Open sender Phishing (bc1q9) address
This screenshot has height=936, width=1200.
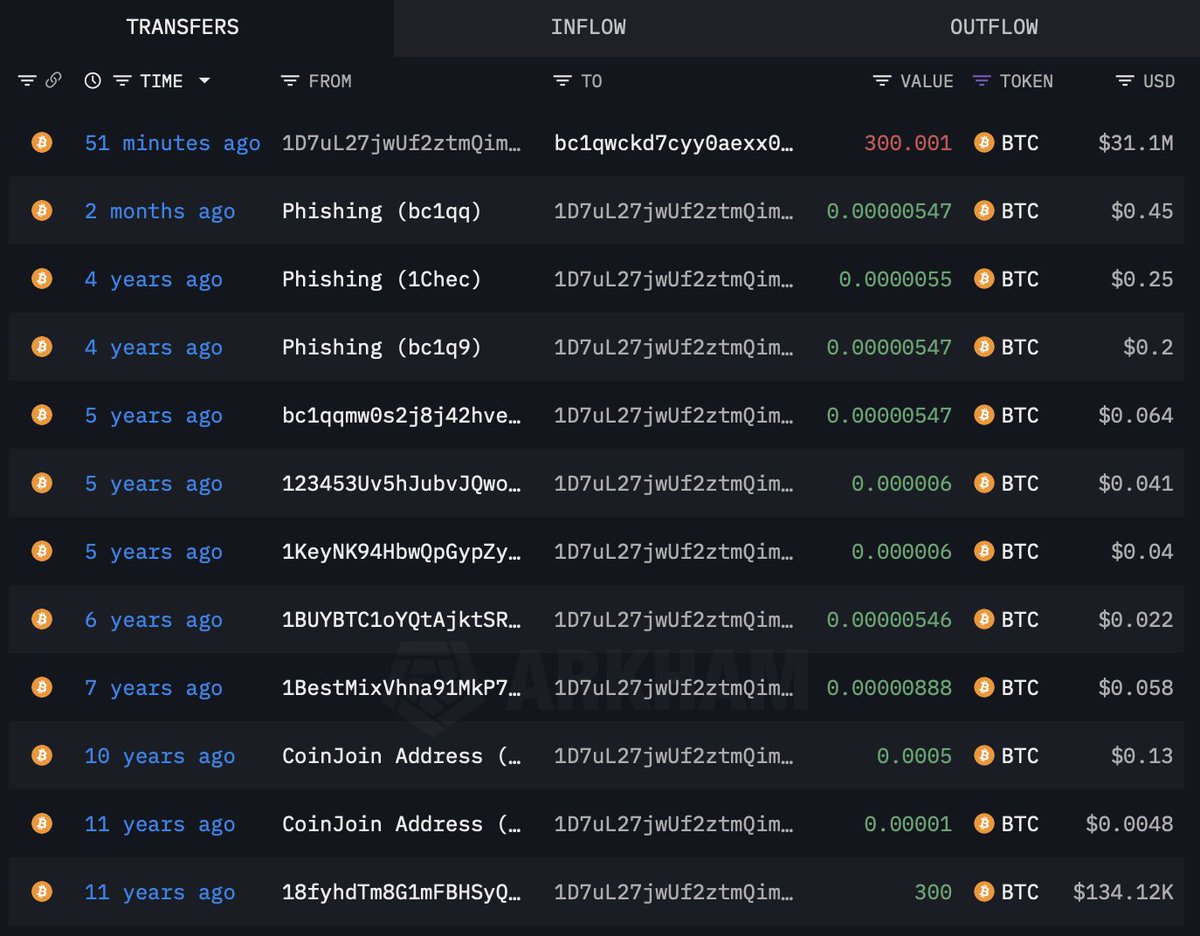click(x=382, y=347)
